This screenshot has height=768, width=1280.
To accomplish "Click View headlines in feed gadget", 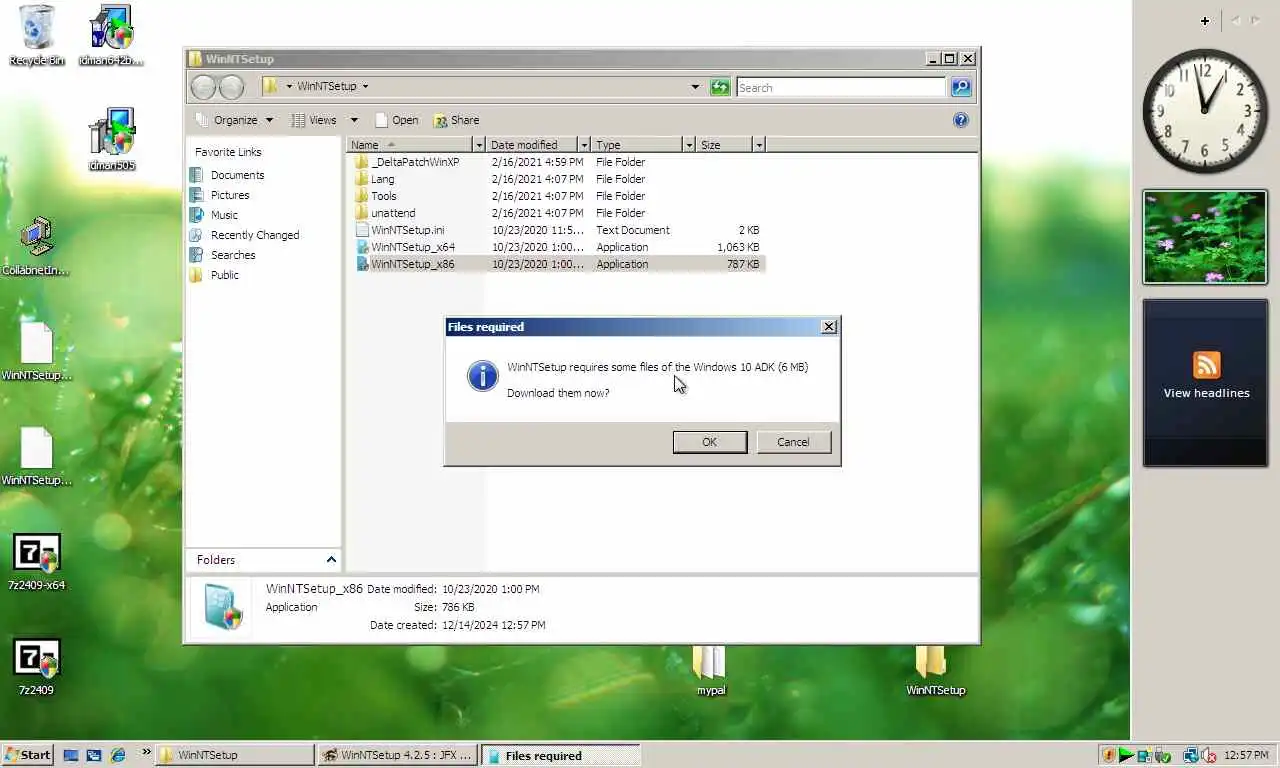I will [x=1206, y=393].
